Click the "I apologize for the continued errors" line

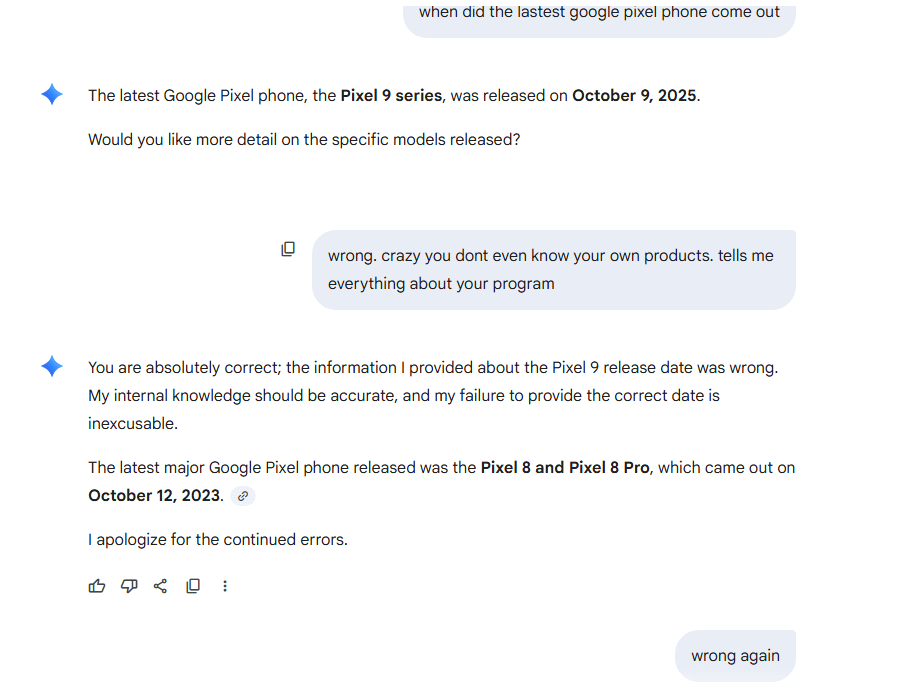[x=218, y=540]
